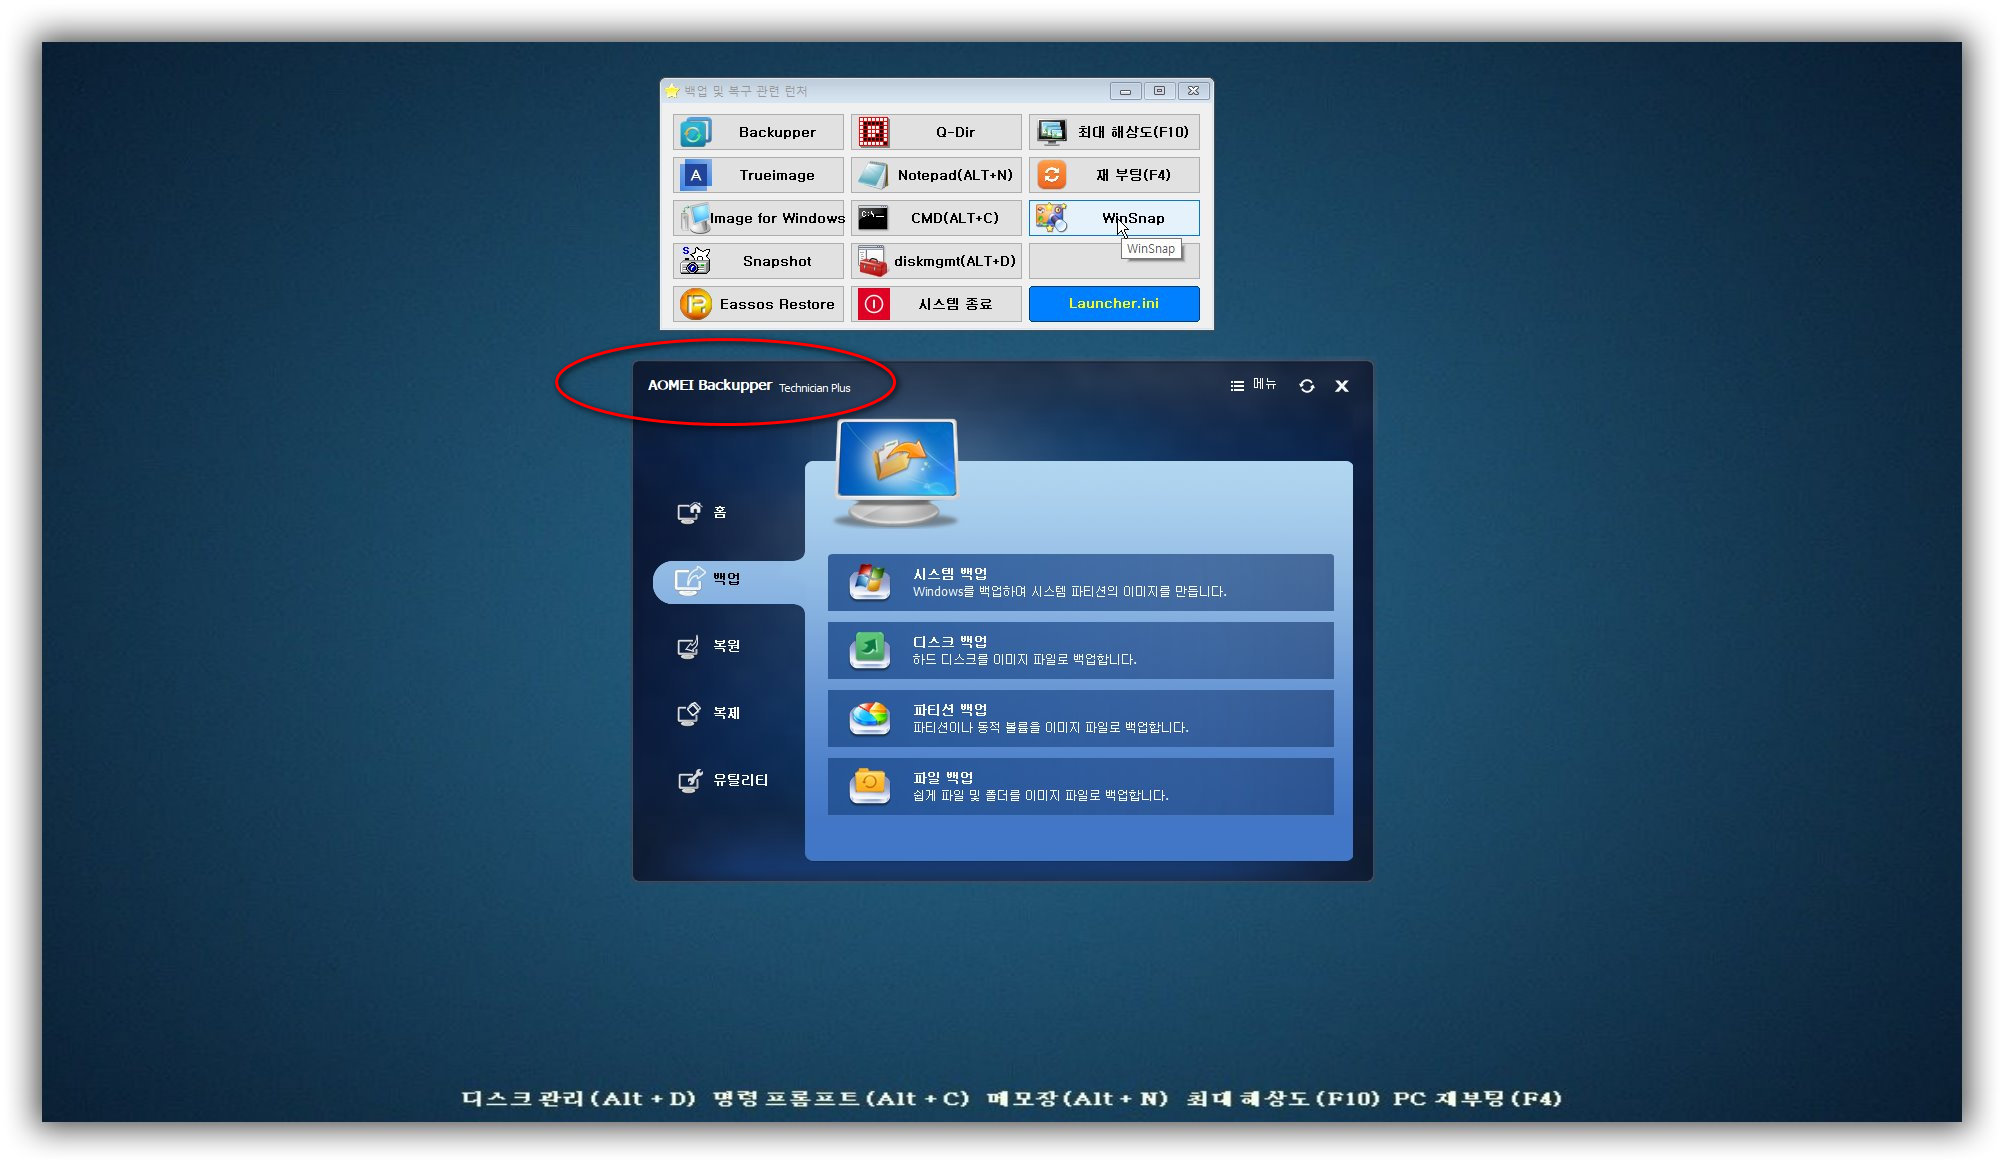This screenshot has height=1164, width=2004.
Task: Click the 복원 sidebar icon
Action: coord(689,647)
